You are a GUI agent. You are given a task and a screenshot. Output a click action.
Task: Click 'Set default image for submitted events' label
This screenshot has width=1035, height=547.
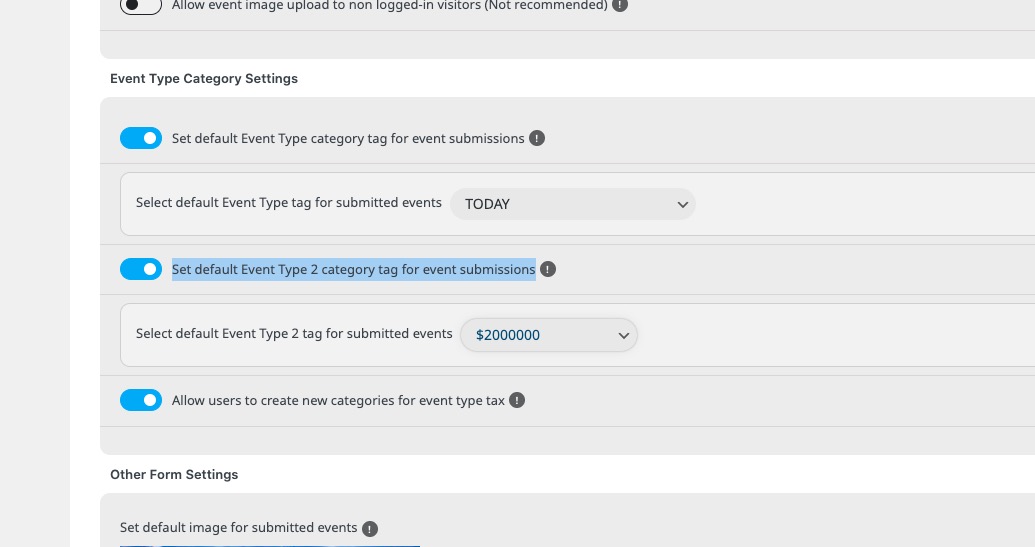coord(238,528)
